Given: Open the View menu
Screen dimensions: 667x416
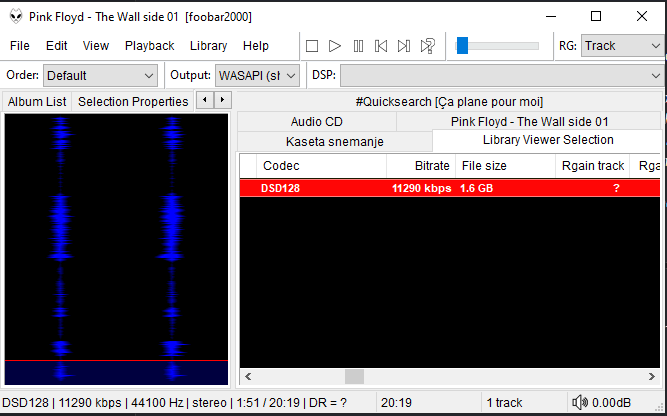Looking at the screenshot, I should click(96, 46).
